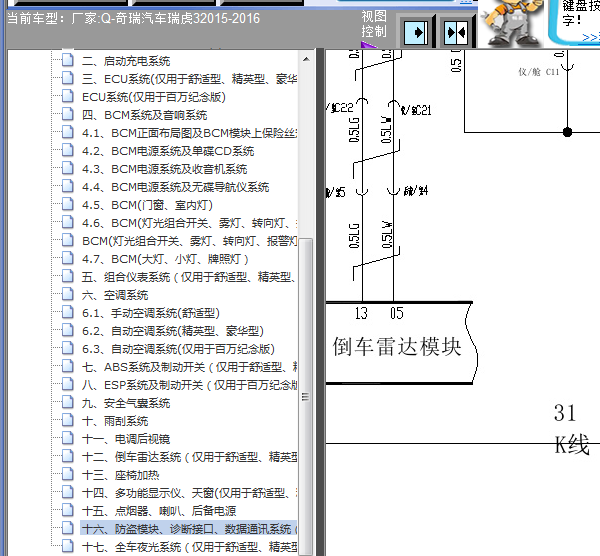Open unnumbered BCM(灯光组合开关、雾灯、转向灯、报警灯 entry
The height and width of the screenshot is (556, 600).
189,241
